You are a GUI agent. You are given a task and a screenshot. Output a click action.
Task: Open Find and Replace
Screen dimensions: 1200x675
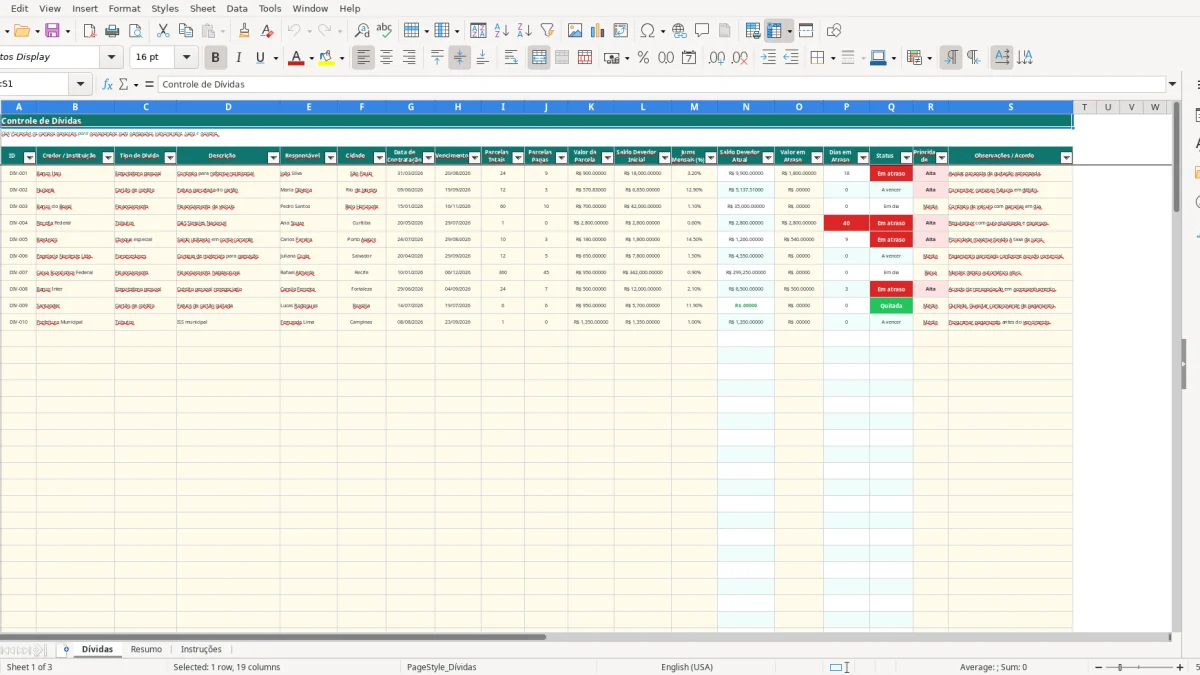click(362, 31)
